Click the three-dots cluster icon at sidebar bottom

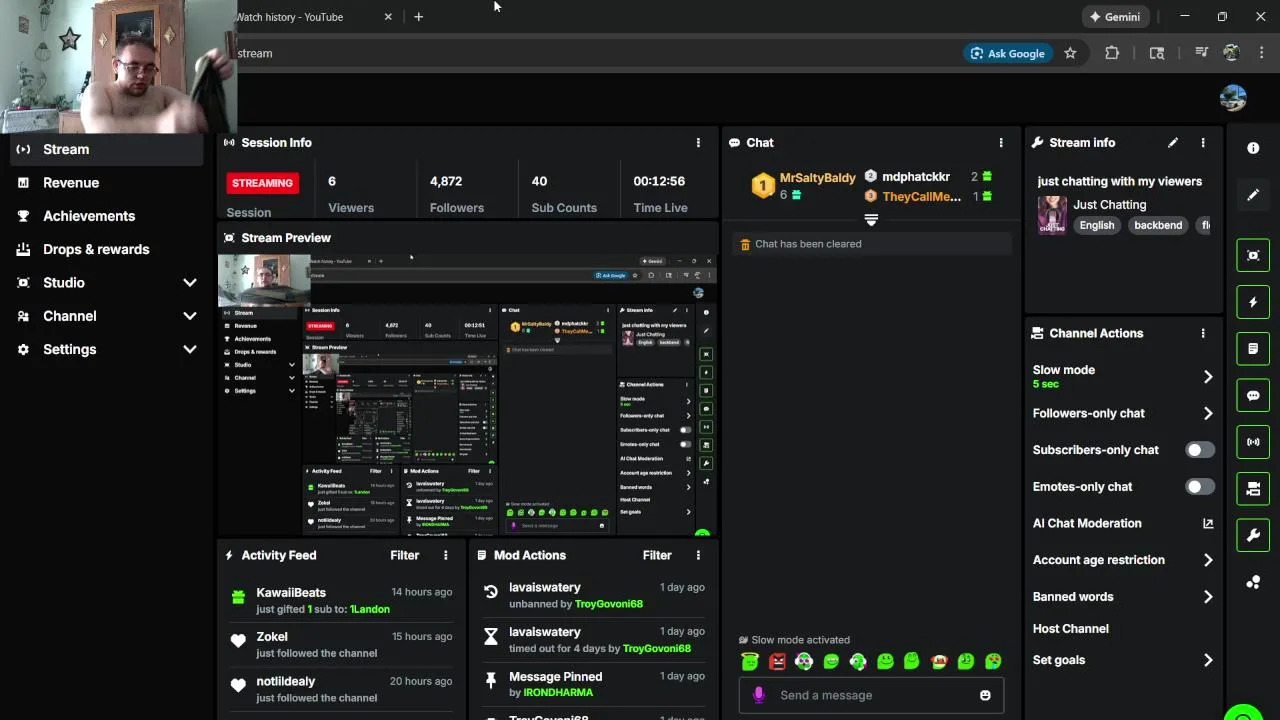point(1253,582)
